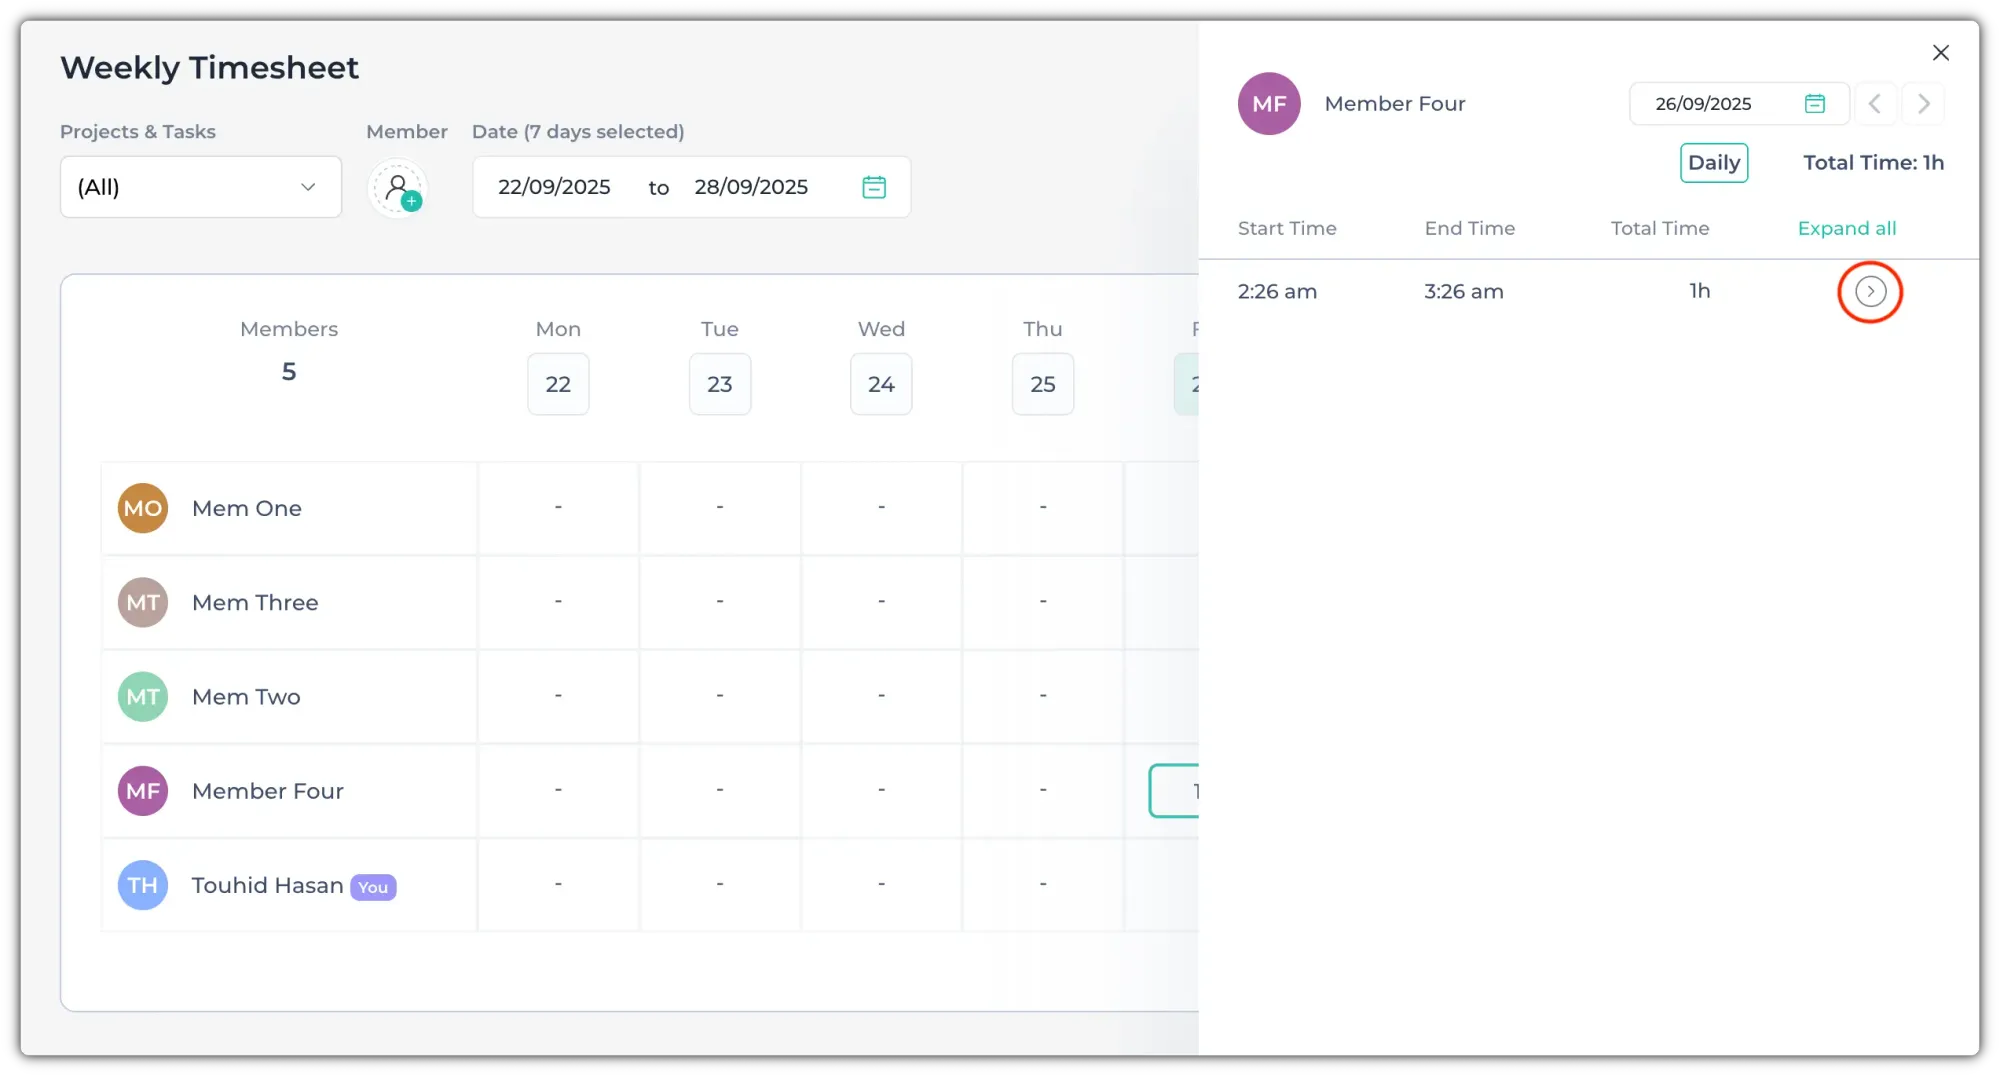The height and width of the screenshot is (1076, 2000).
Task: Toggle the Daily view button
Action: coord(1714,163)
